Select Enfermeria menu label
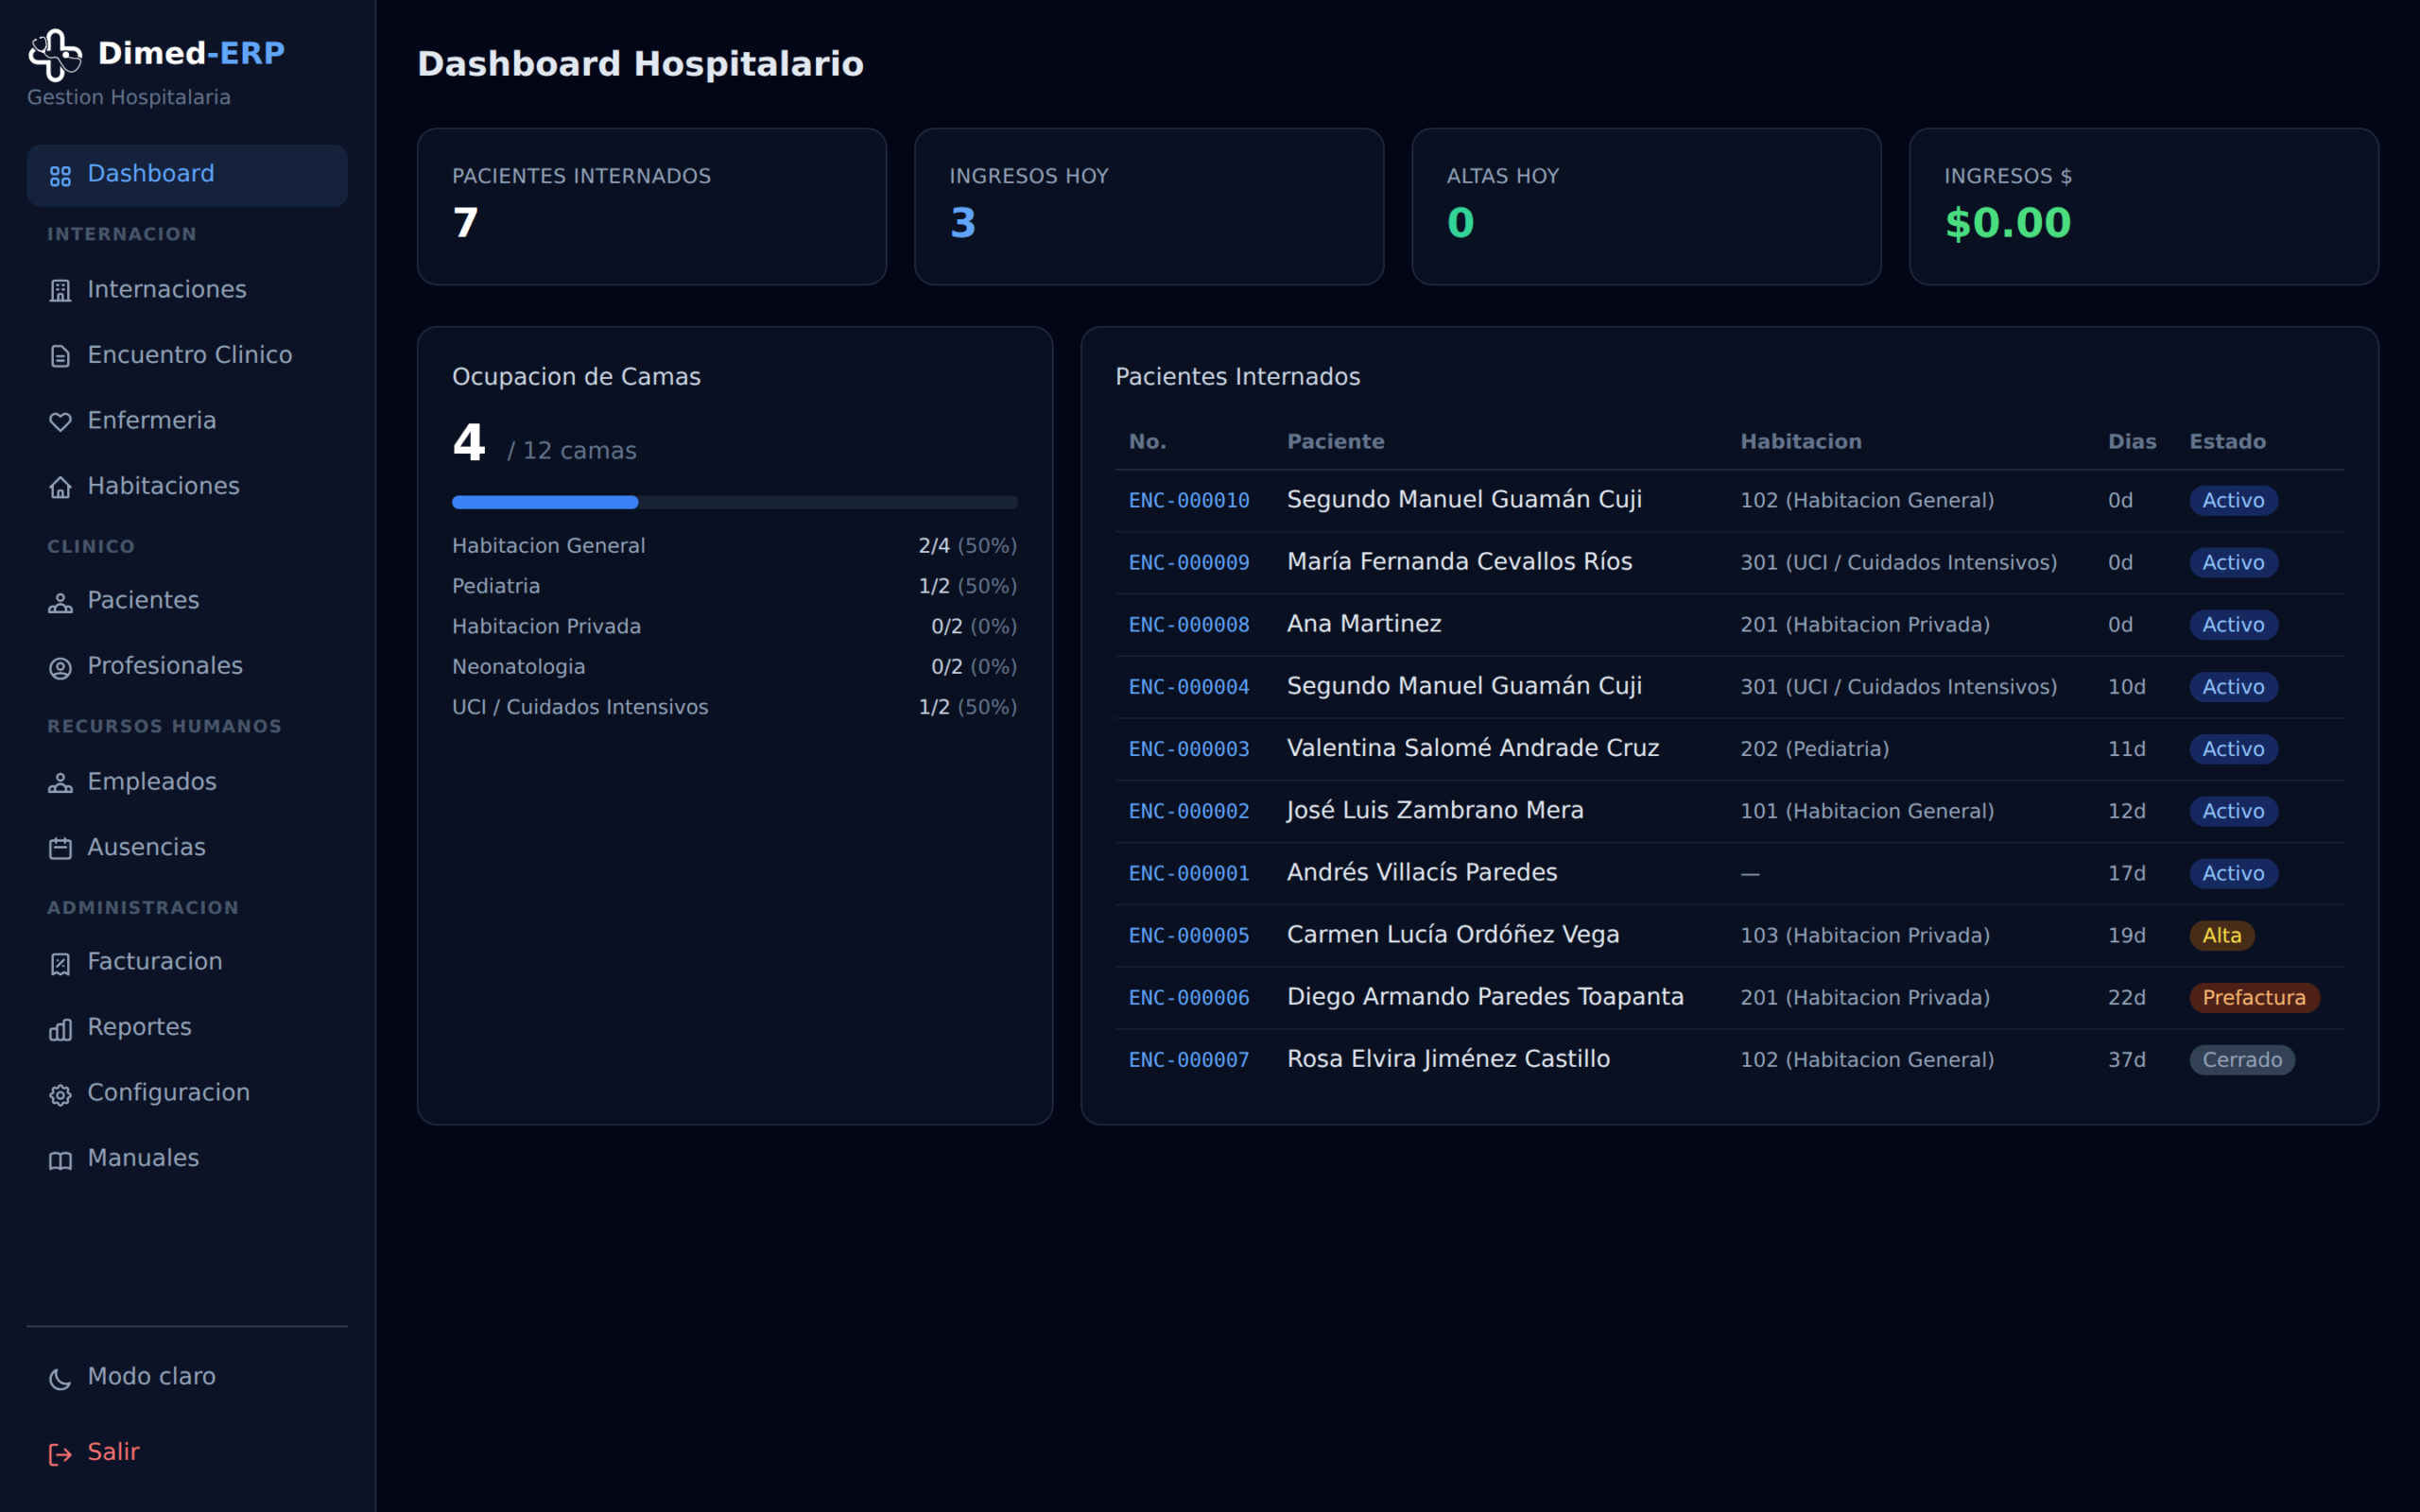The image size is (2420, 1512). [152, 421]
